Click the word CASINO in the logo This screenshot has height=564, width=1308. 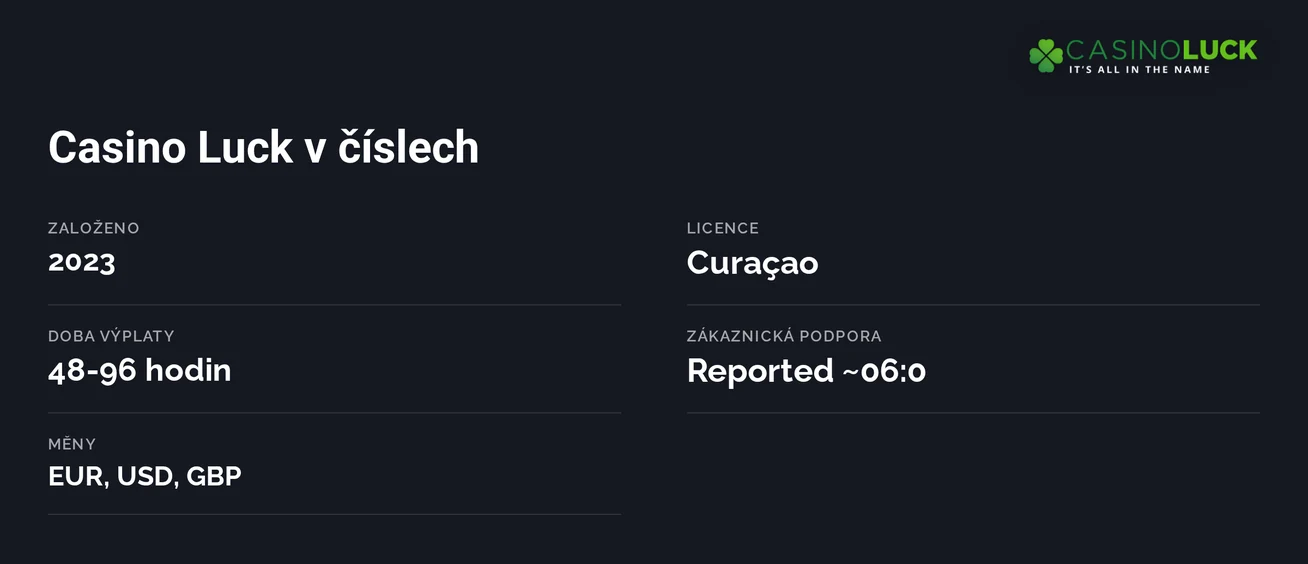1124,50
